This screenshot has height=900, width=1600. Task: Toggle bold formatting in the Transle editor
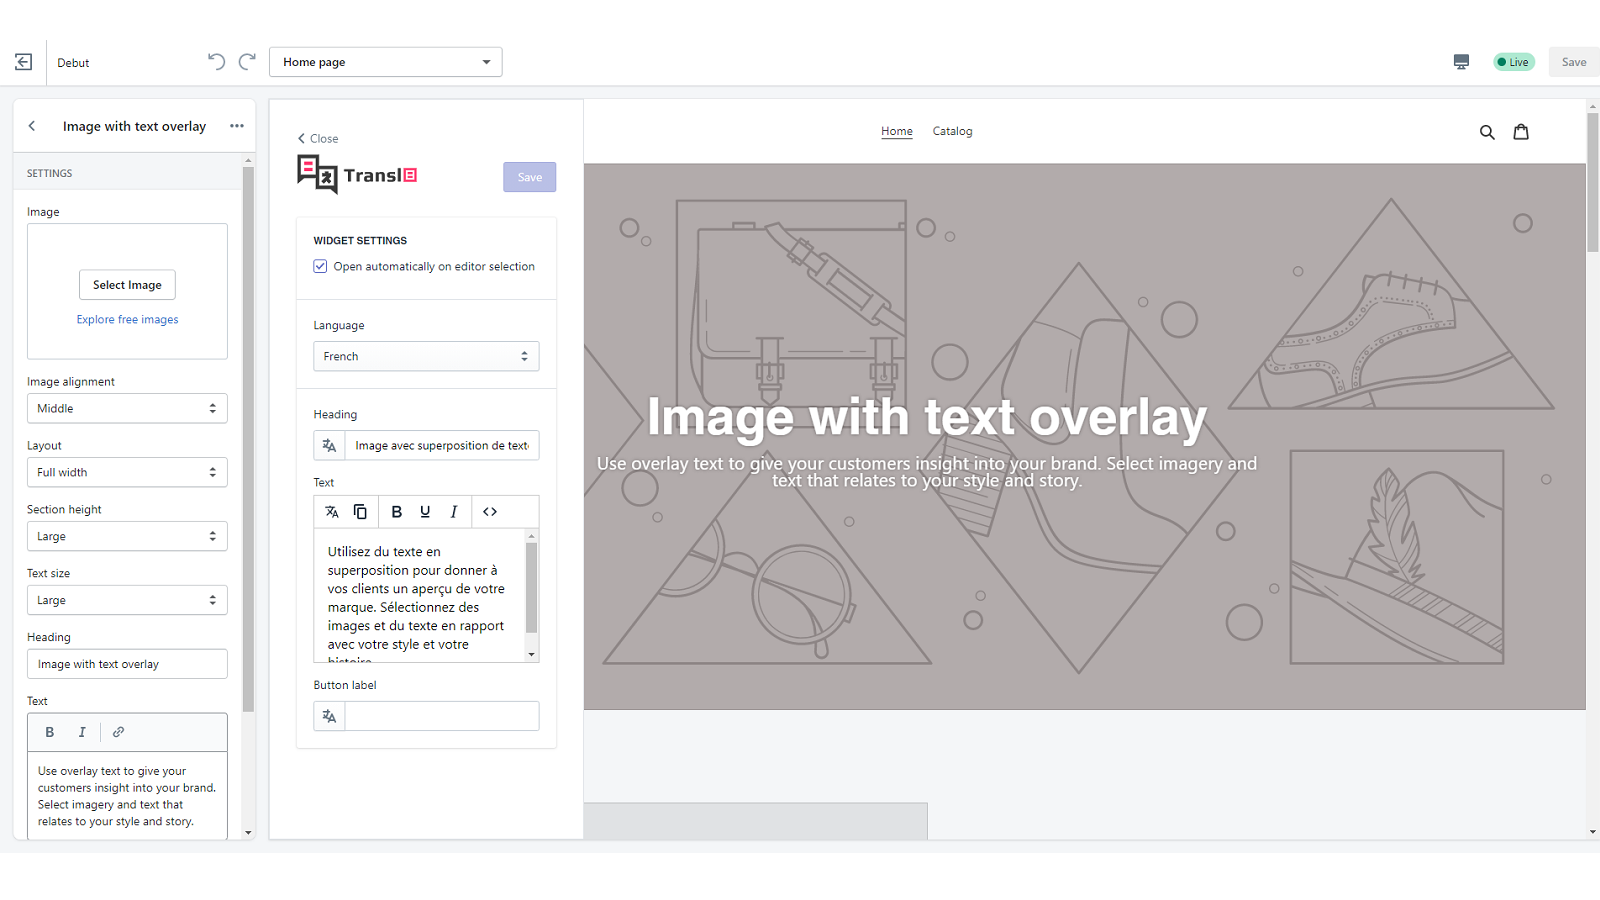tap(396, 511)
